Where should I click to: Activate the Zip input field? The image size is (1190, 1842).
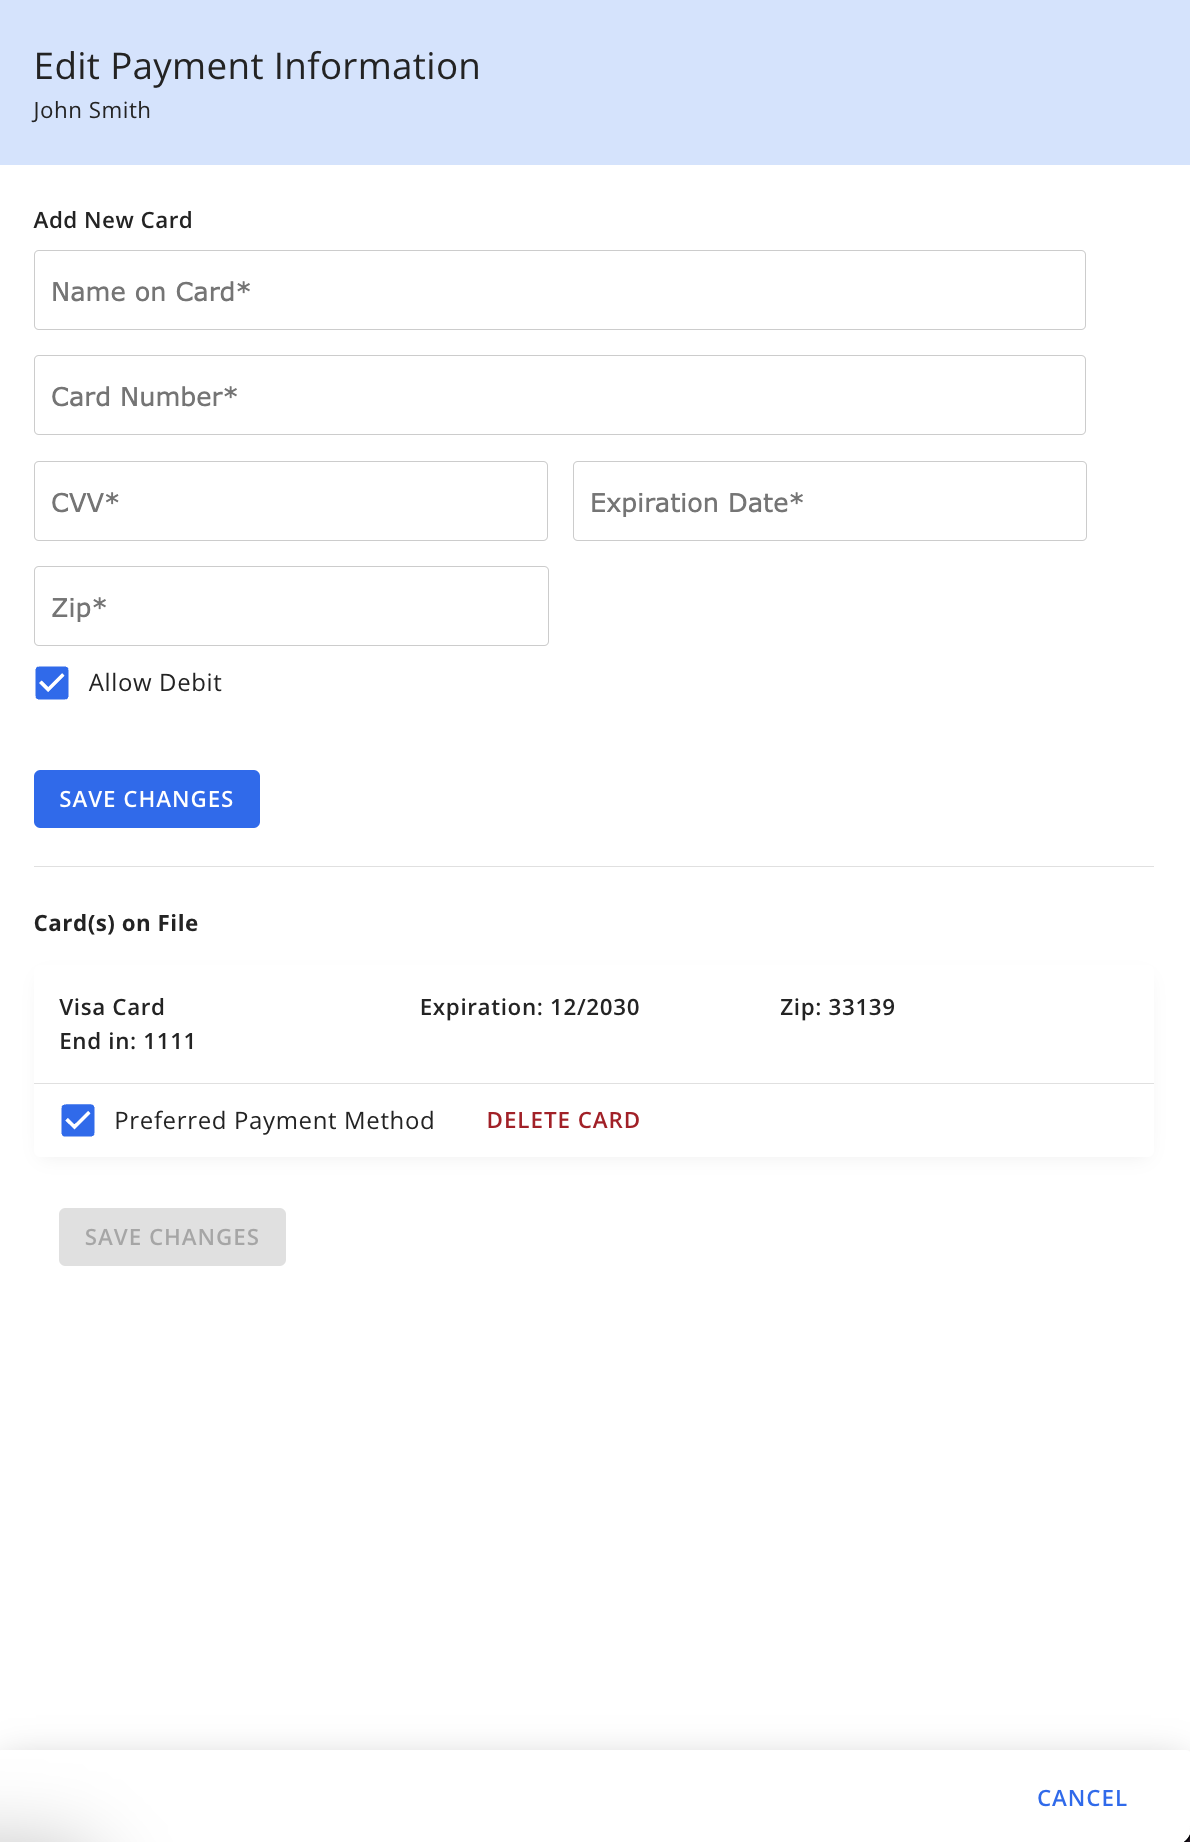pos(291,606)
